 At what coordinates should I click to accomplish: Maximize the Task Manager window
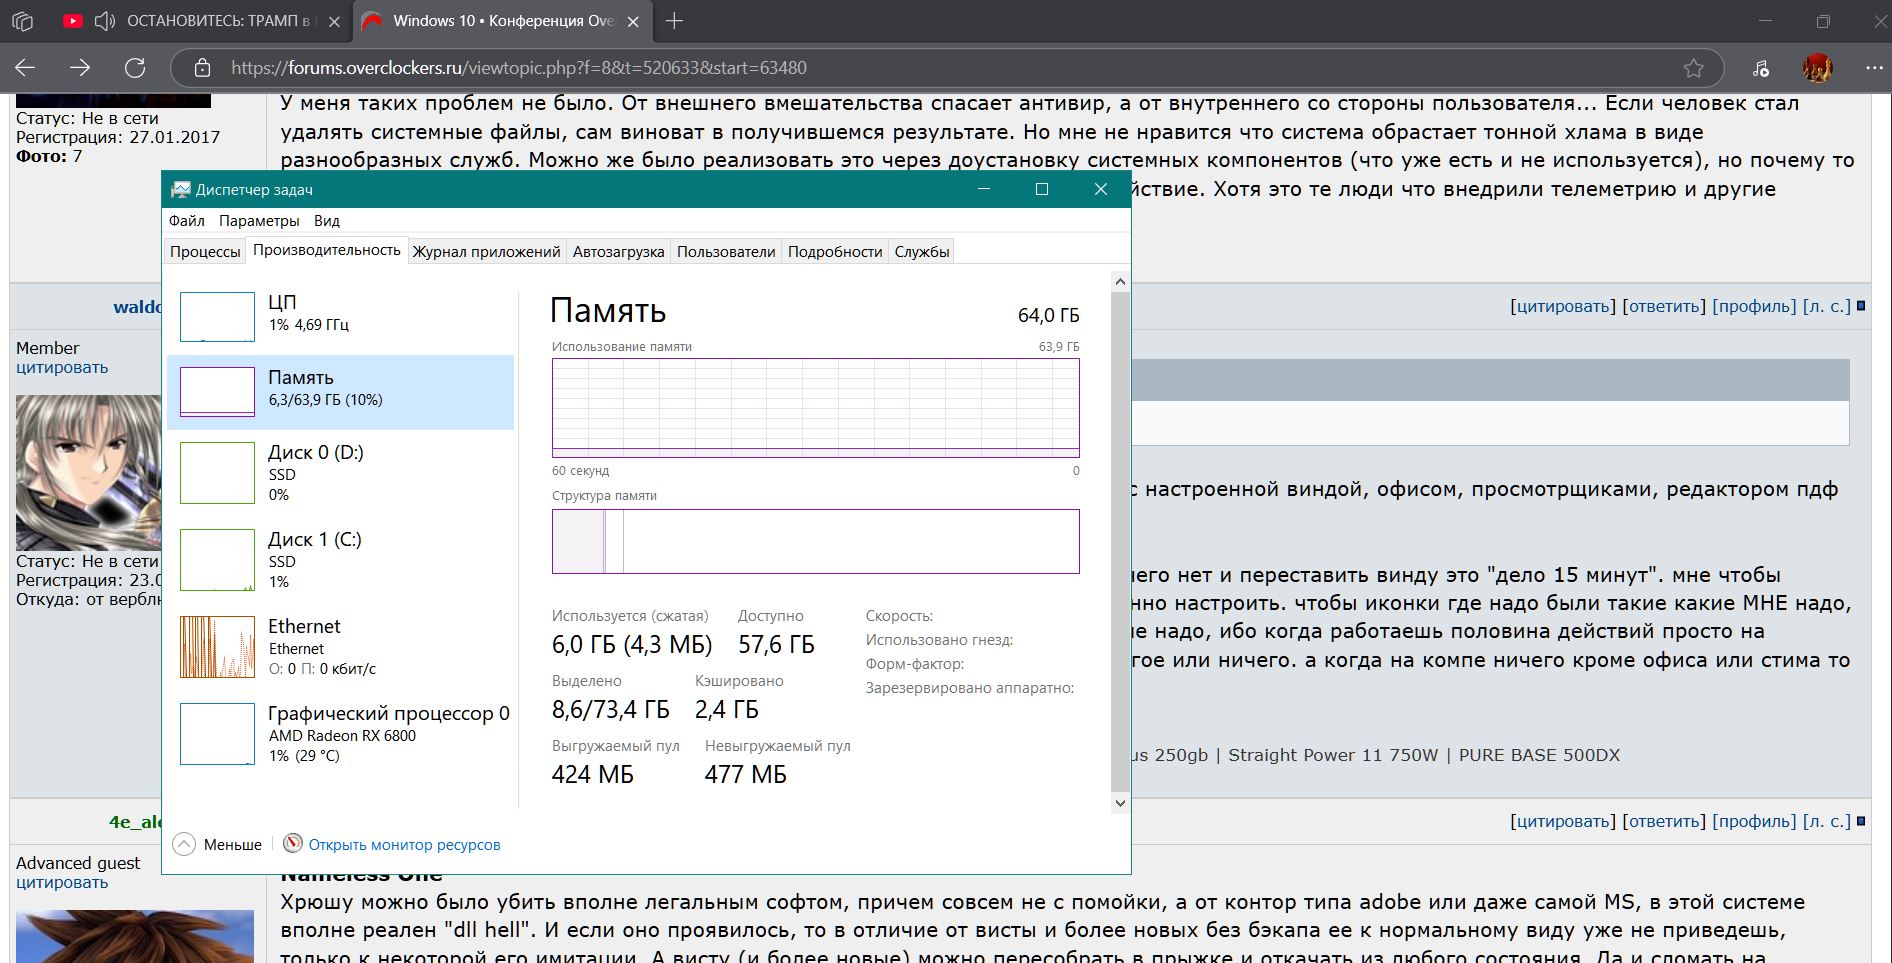(x=1041, y=189)
